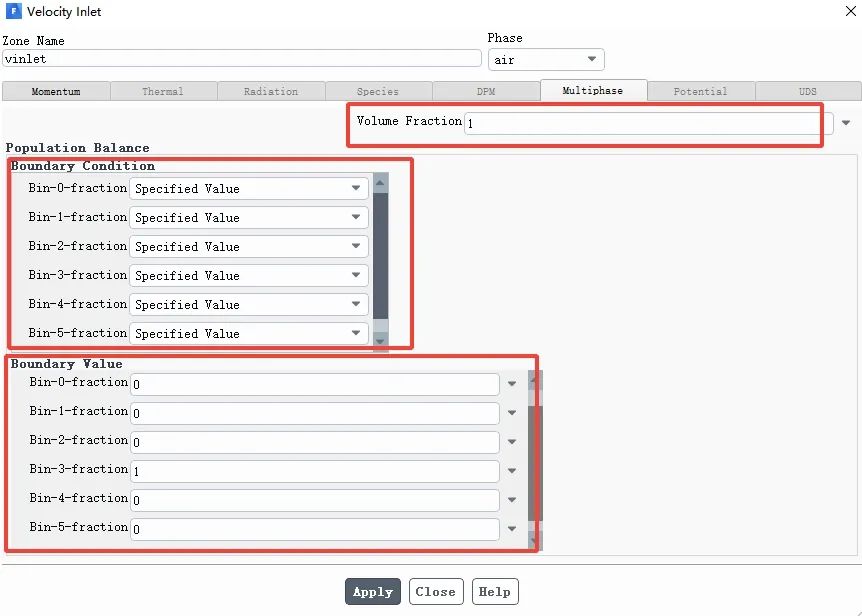Click the Close button at bottom
The width and height of the screenshot is (862, 616).
(435, 592)
